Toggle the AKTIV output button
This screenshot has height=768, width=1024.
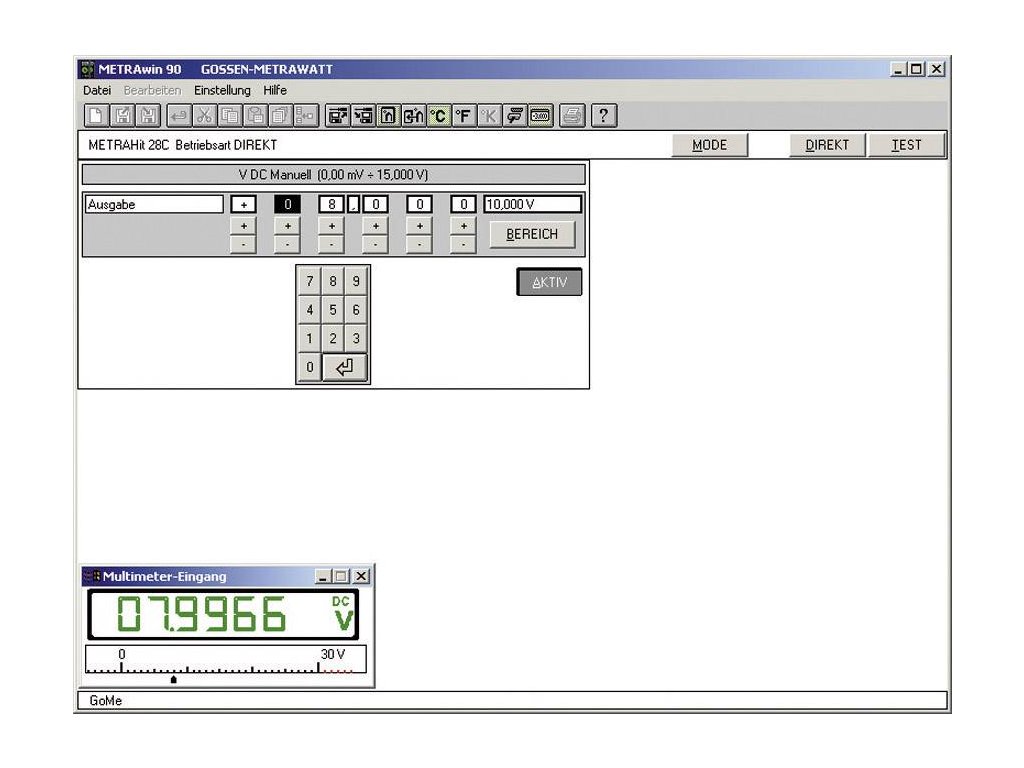[x=549, y=282]
